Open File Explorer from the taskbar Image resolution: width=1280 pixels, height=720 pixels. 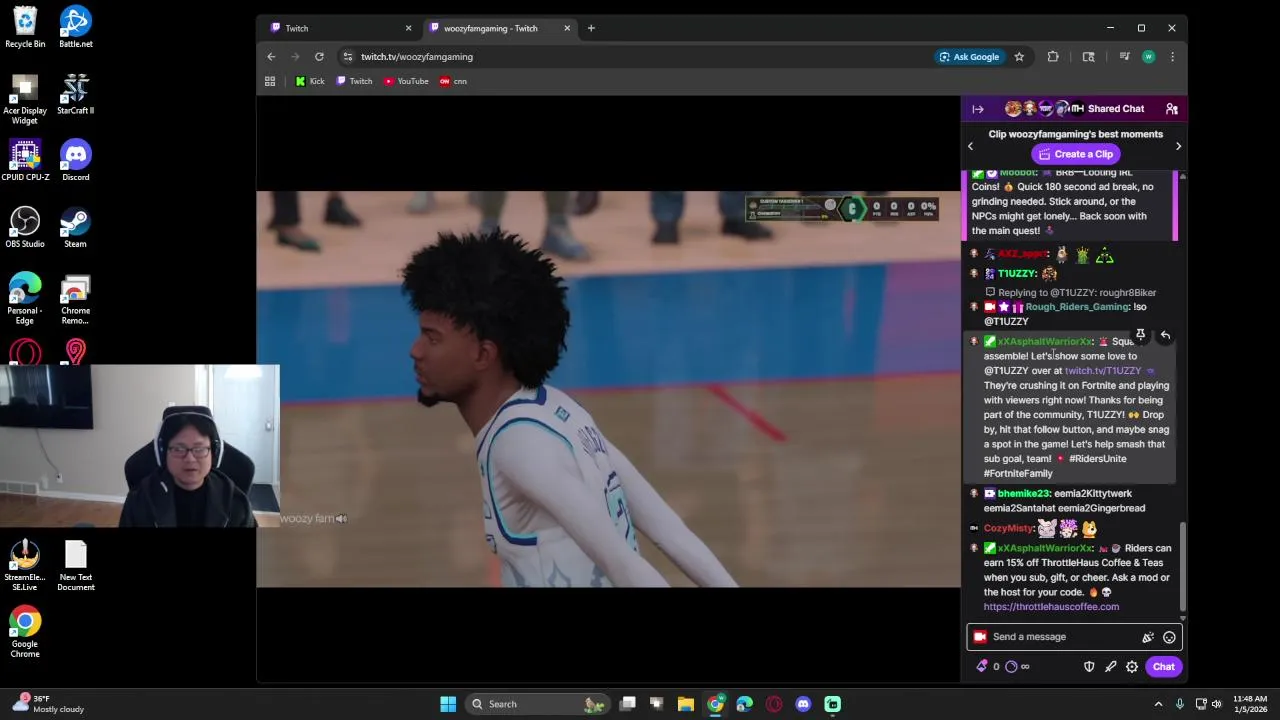686,704
